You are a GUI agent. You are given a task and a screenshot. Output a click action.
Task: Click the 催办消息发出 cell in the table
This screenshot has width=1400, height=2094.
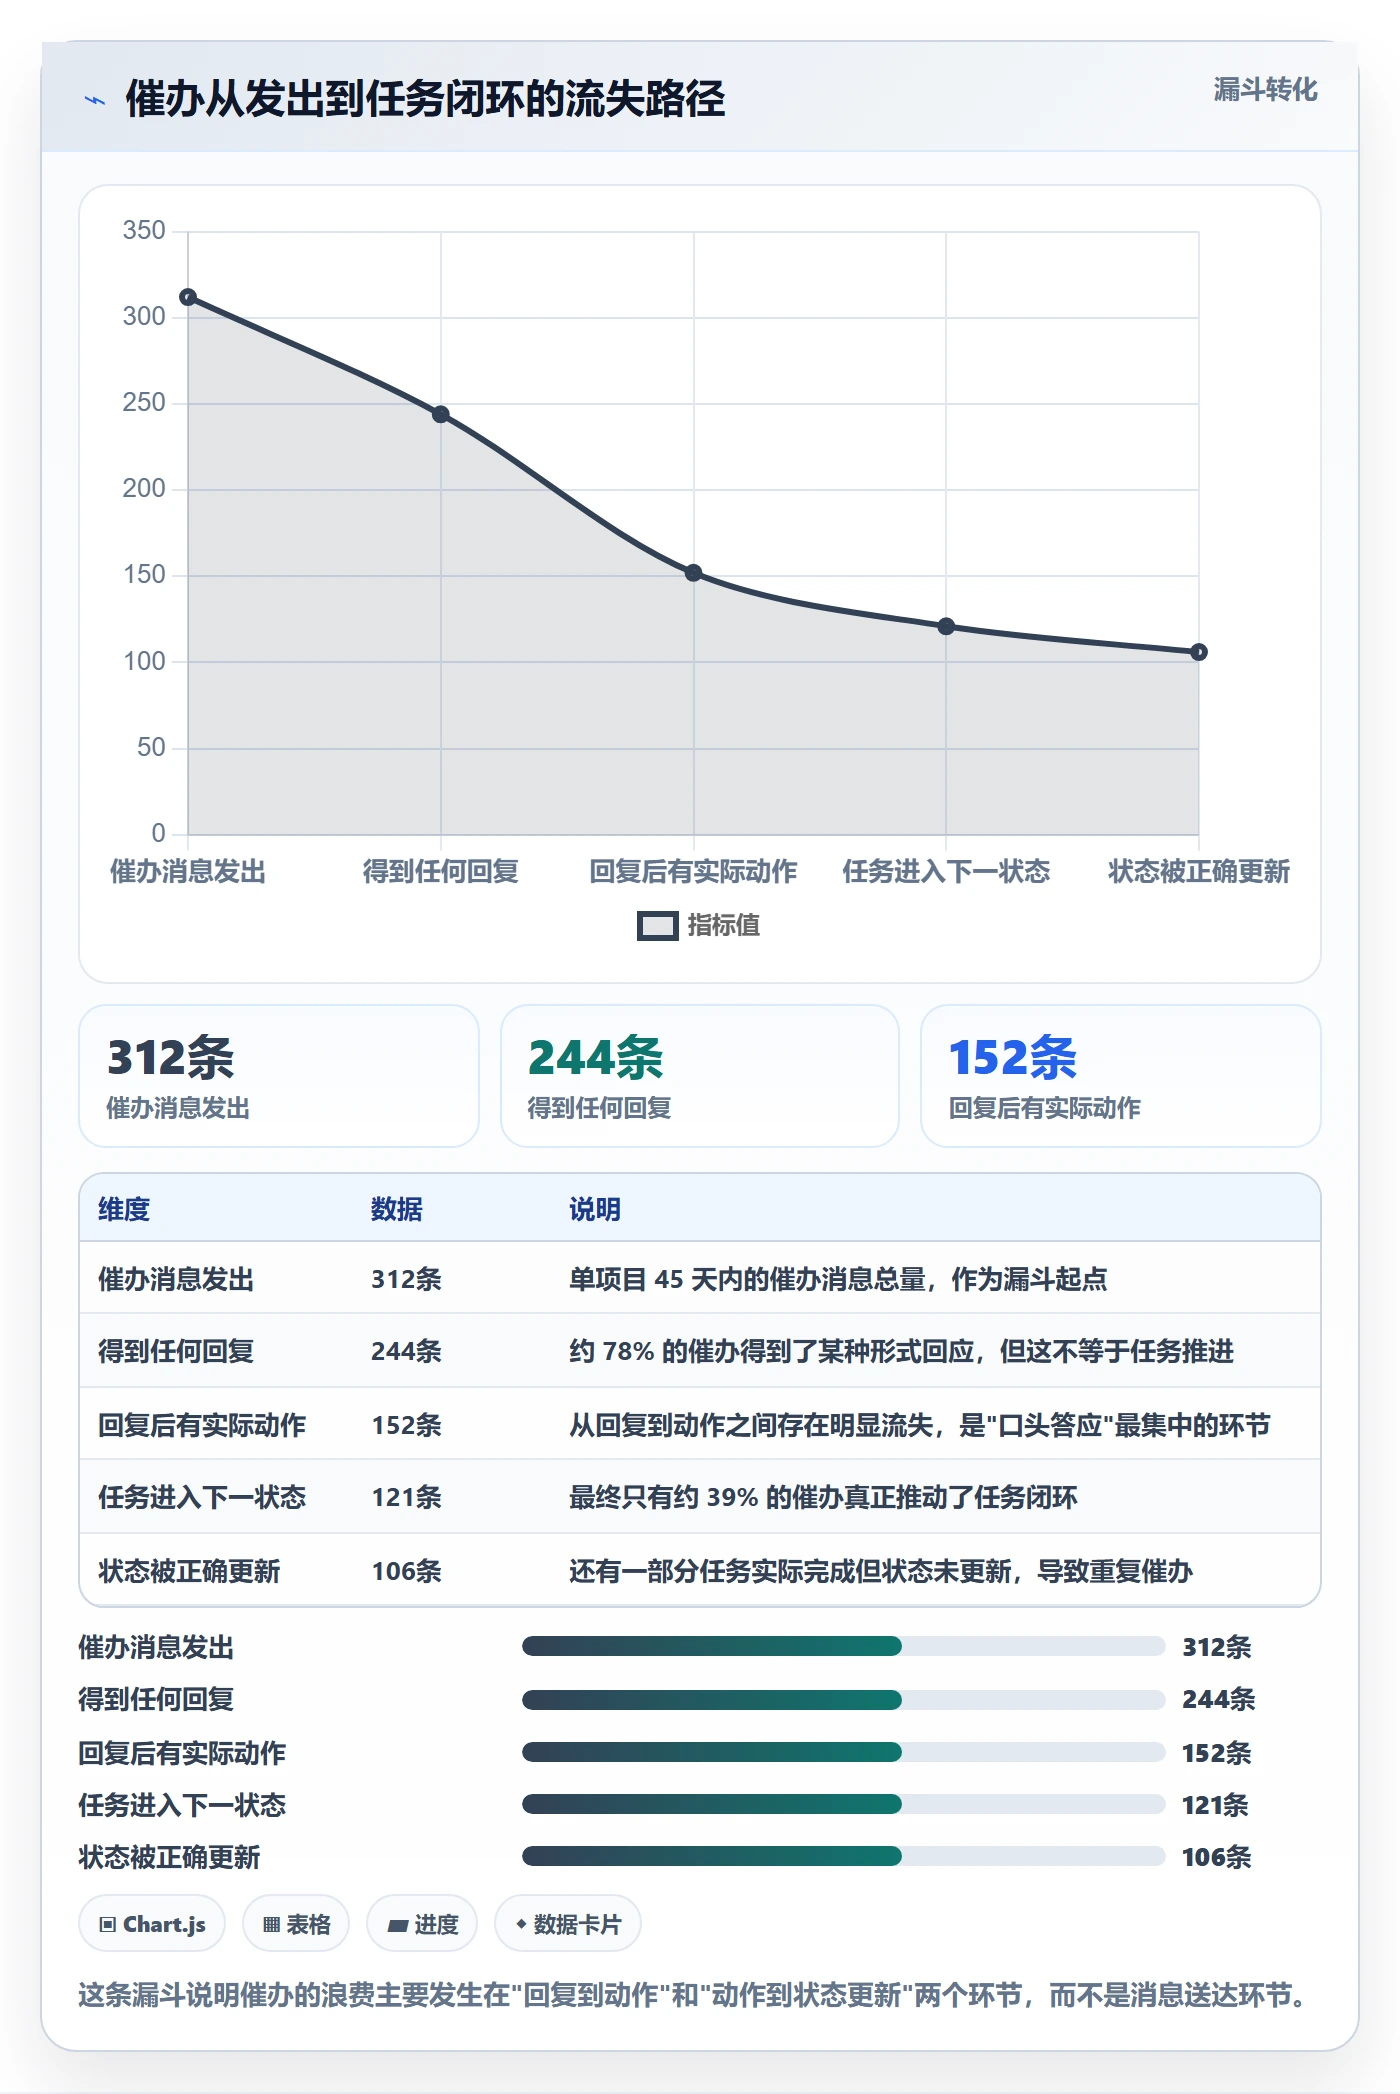176,1279
